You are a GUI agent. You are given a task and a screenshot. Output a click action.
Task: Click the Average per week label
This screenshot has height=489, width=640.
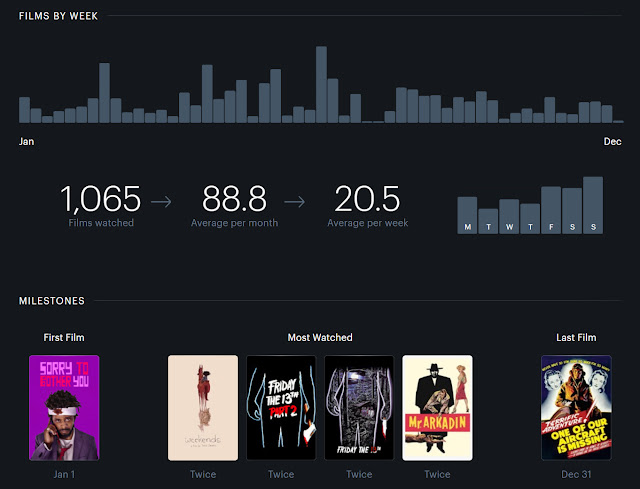[x=368, y=223]
